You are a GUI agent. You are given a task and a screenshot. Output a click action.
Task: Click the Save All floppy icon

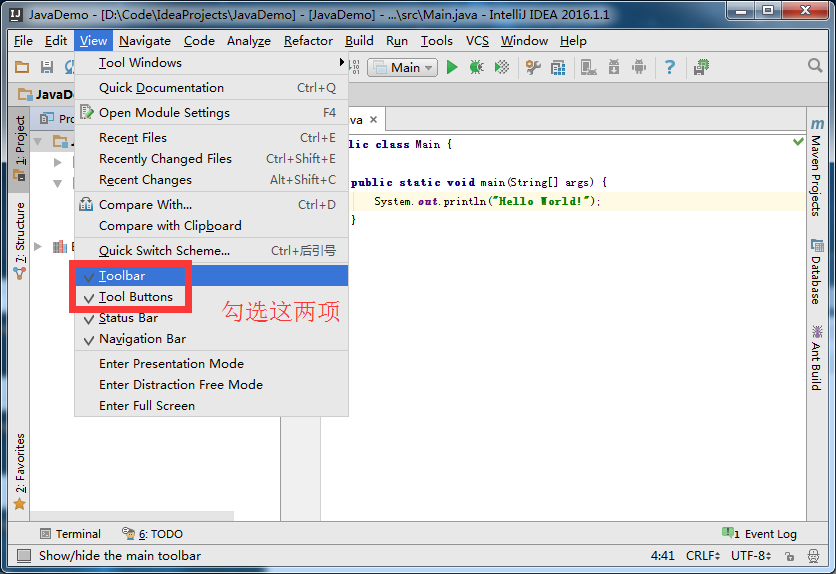tap(47, 67)
